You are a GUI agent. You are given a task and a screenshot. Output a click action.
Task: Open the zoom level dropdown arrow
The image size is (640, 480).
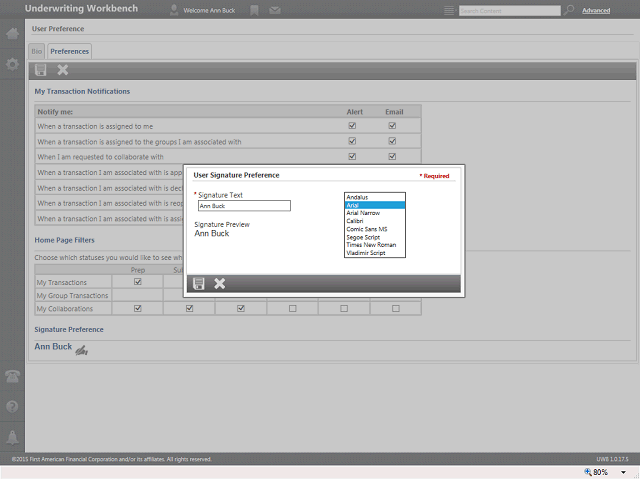point(623,473)
